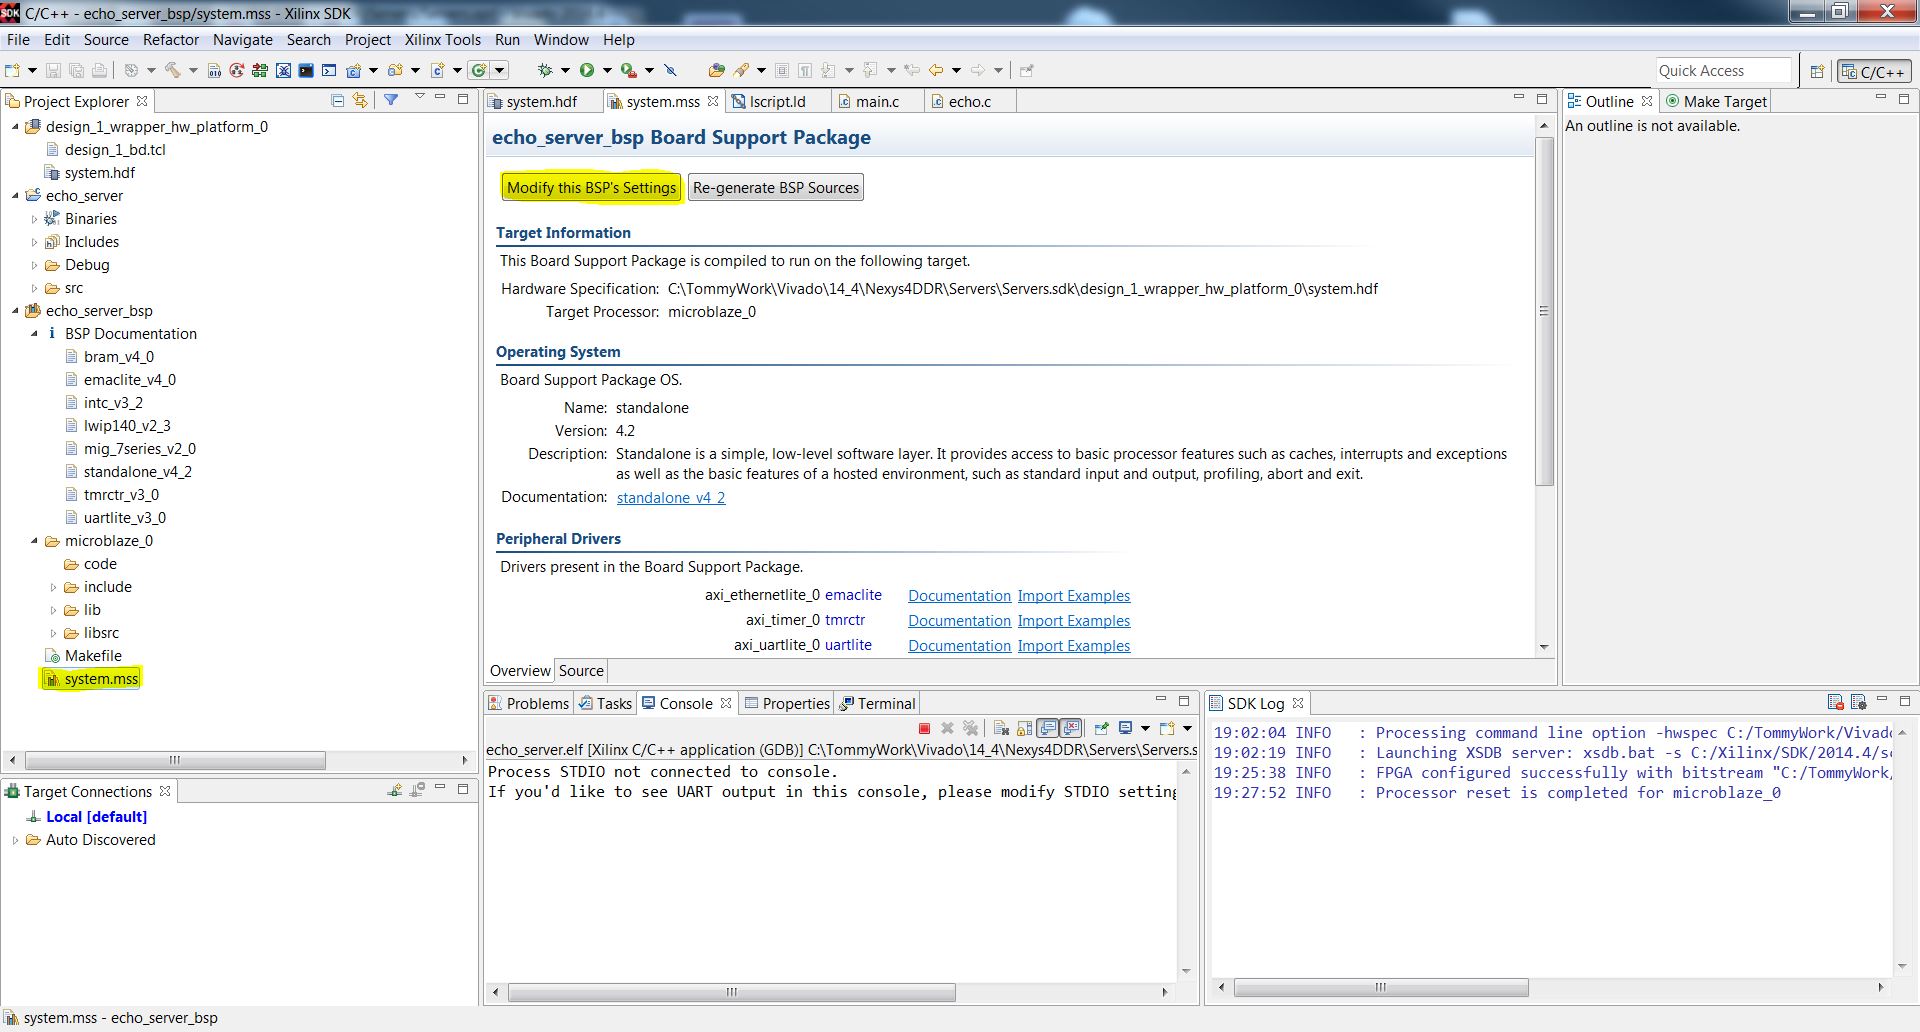Click the Clear Log icon in SDK Log

click(1835, 702)
